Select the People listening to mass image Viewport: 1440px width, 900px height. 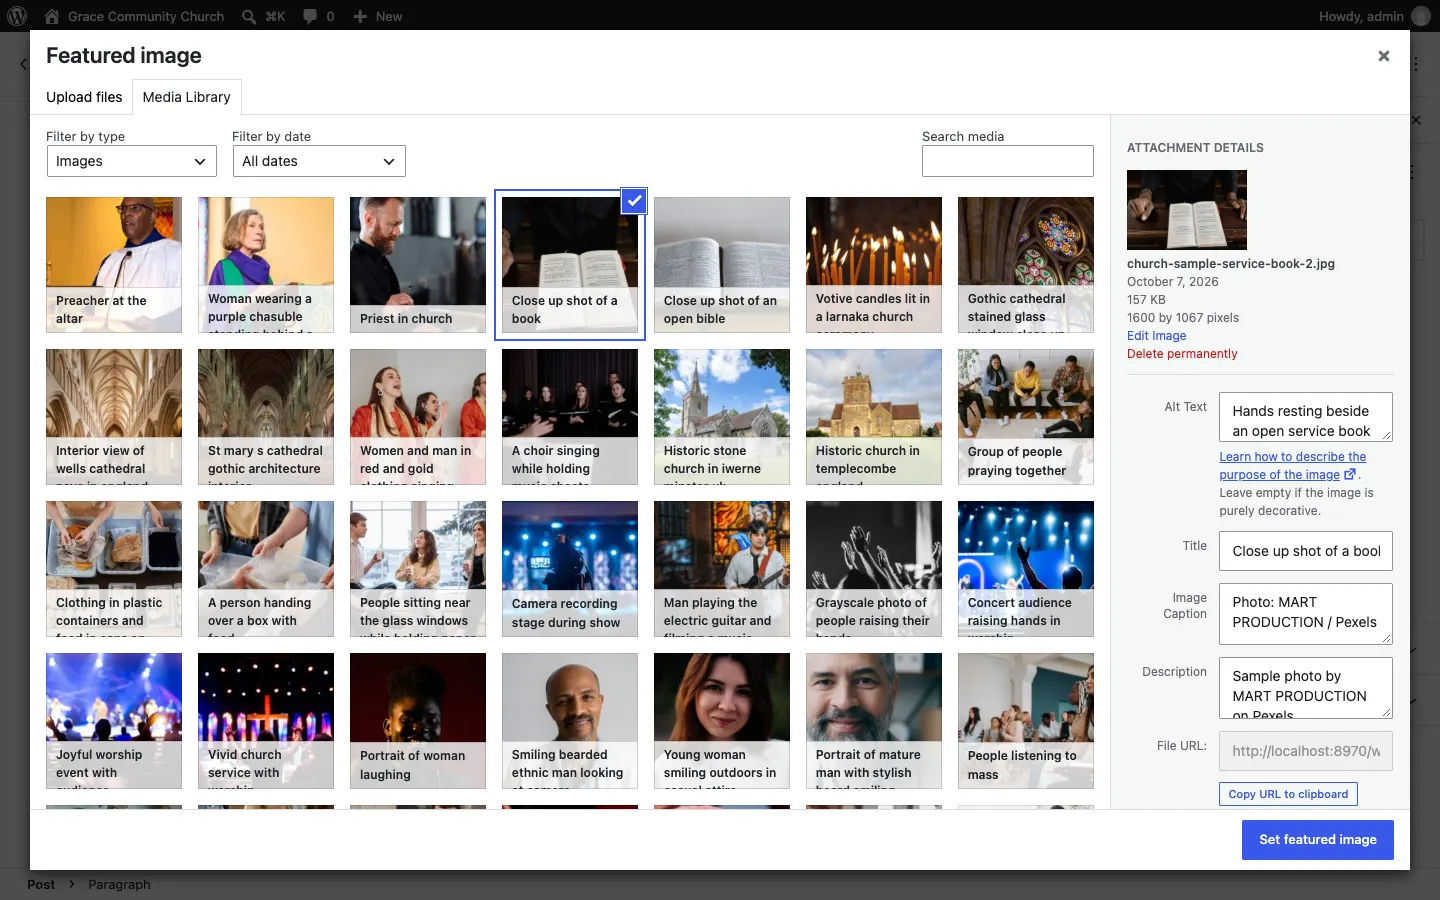point(1026,721)
